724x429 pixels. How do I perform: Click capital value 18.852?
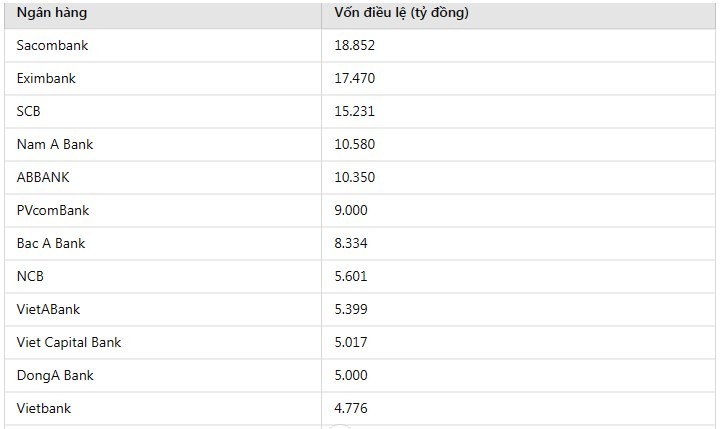[x=355, y=45]
